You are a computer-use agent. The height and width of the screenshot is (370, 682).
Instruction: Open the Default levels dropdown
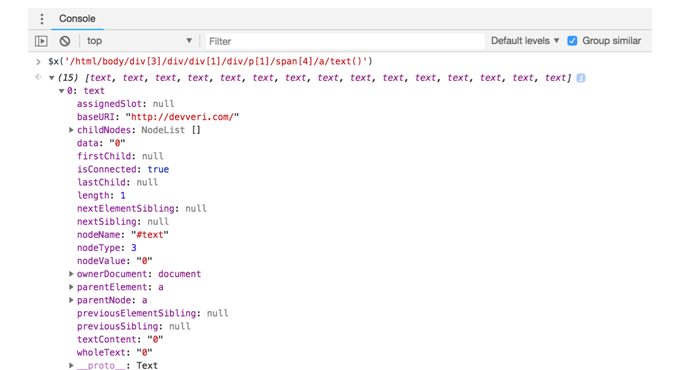tap(525, 41)
